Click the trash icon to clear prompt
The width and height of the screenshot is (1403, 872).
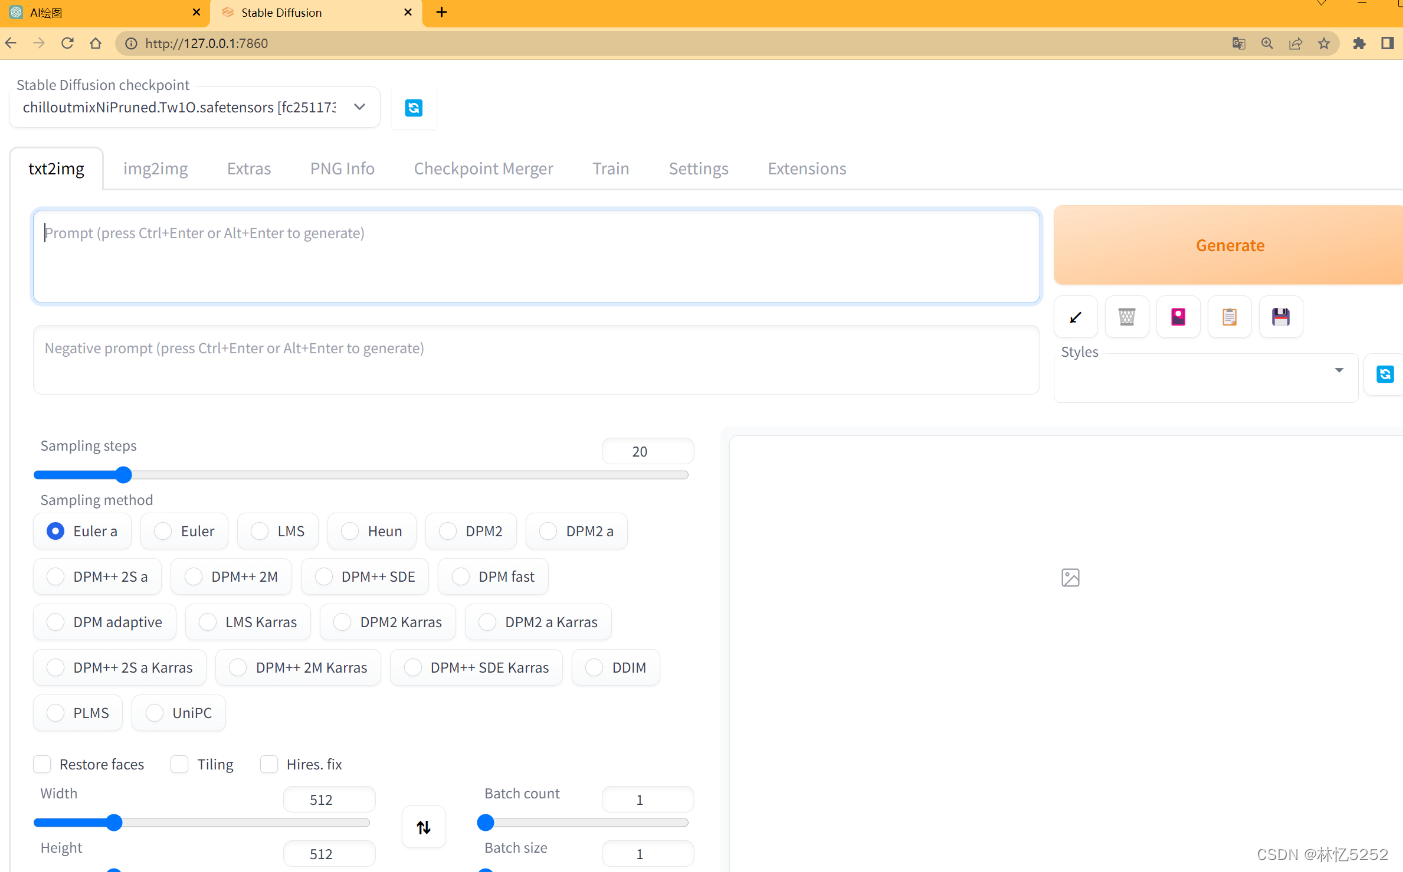point(1127,317)
